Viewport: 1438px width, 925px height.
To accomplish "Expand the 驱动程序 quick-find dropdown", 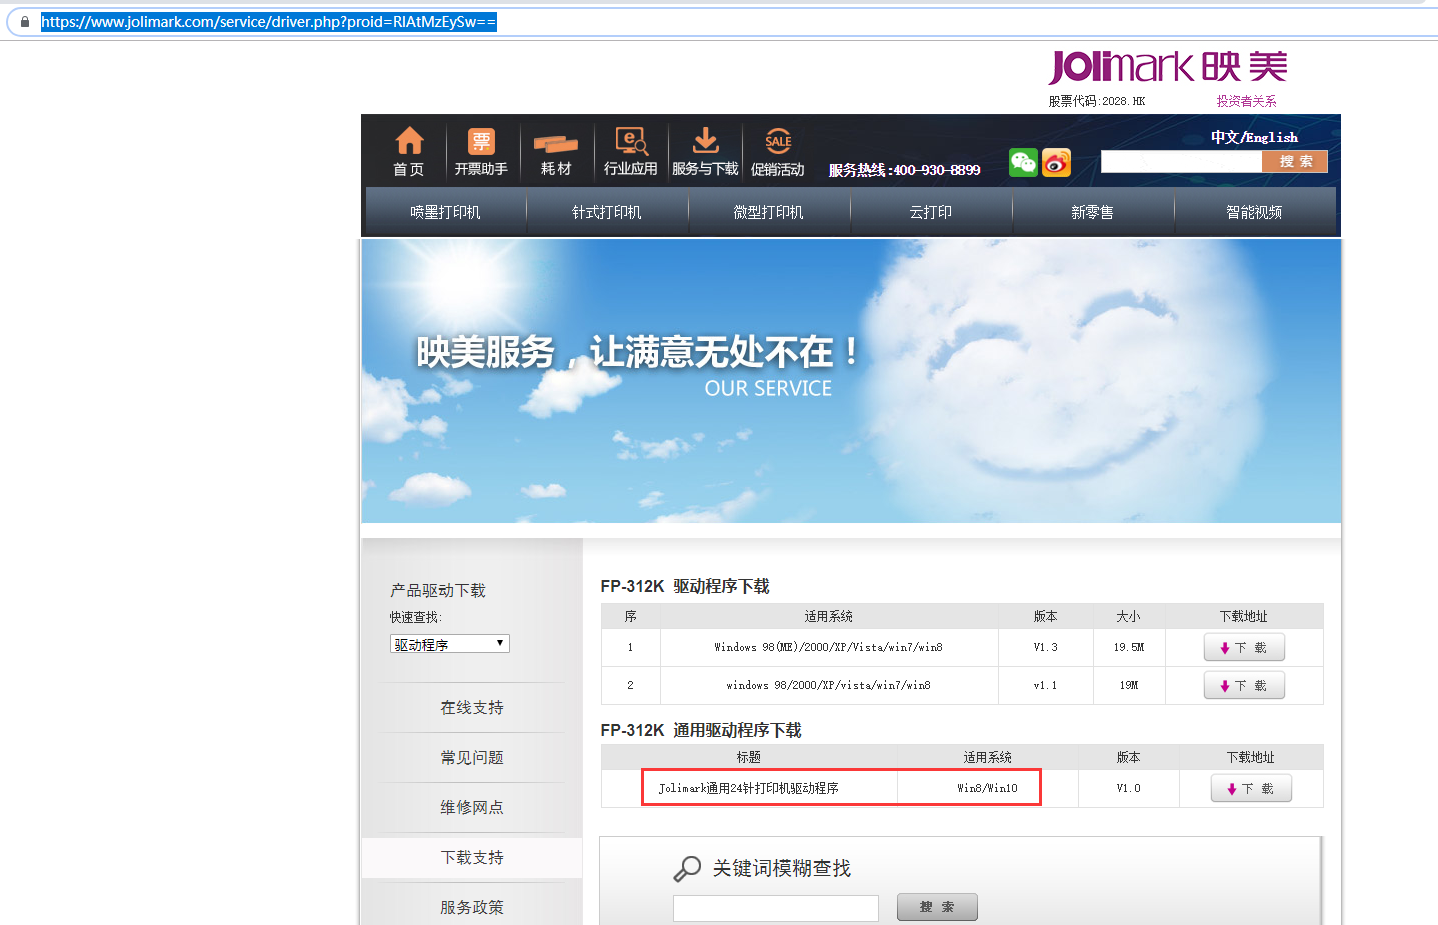I will click(450, 644).
